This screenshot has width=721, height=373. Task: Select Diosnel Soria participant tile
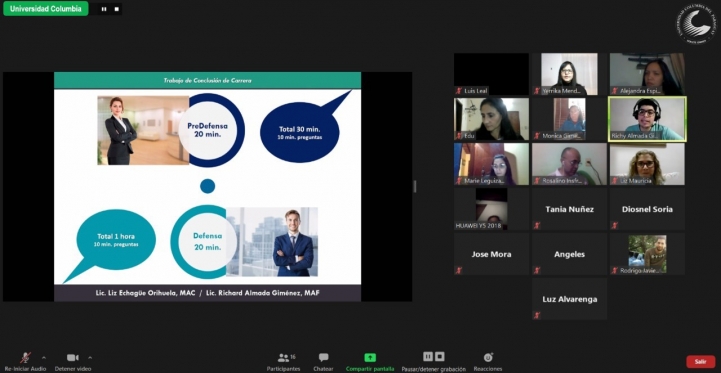pyautogui.click(x=647, y=209)
